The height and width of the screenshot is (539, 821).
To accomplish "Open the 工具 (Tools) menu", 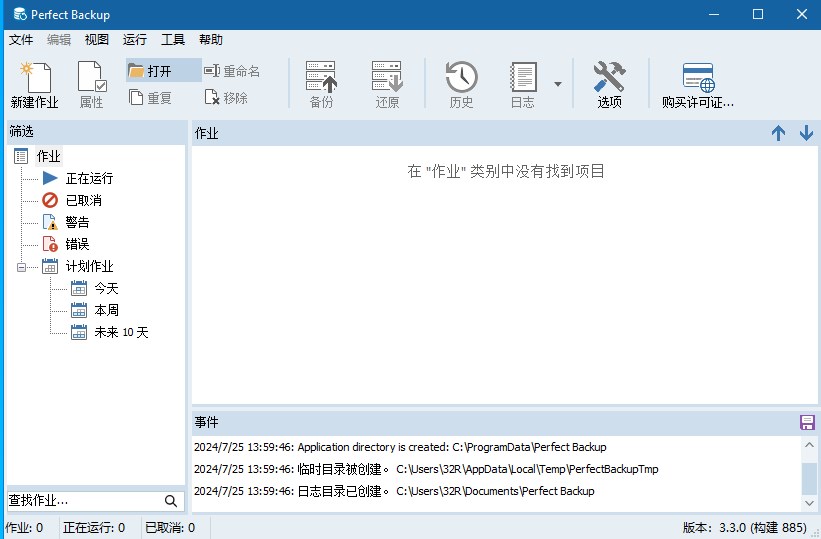I will click(173, 40).
